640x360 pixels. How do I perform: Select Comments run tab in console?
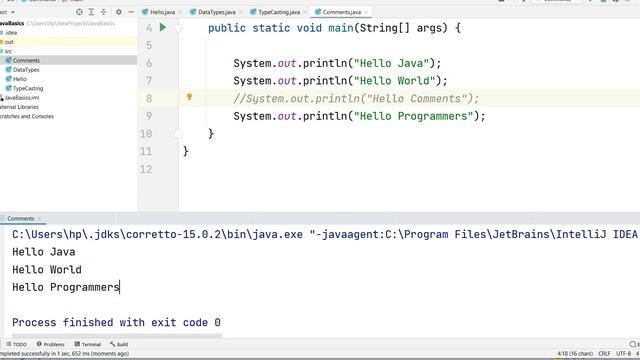[x=20, y=219]
